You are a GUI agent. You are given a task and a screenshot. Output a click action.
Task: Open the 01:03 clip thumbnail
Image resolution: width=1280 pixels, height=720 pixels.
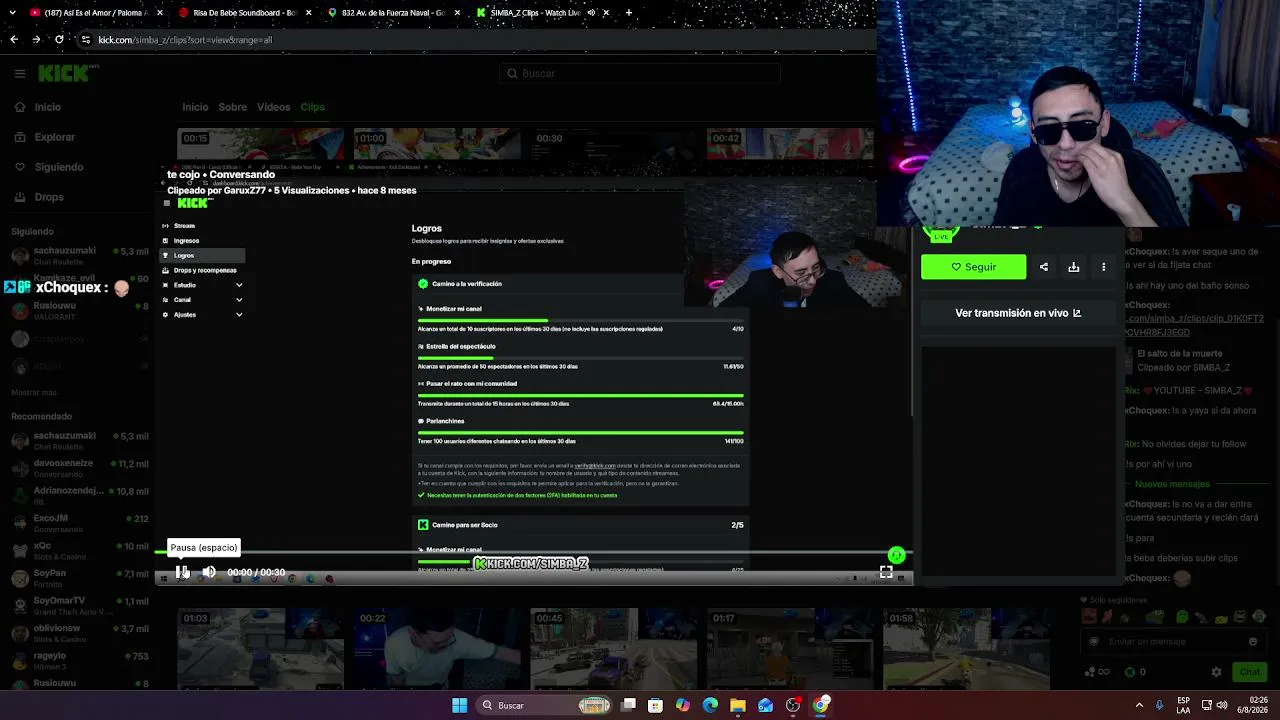click(x=261, y=649)
